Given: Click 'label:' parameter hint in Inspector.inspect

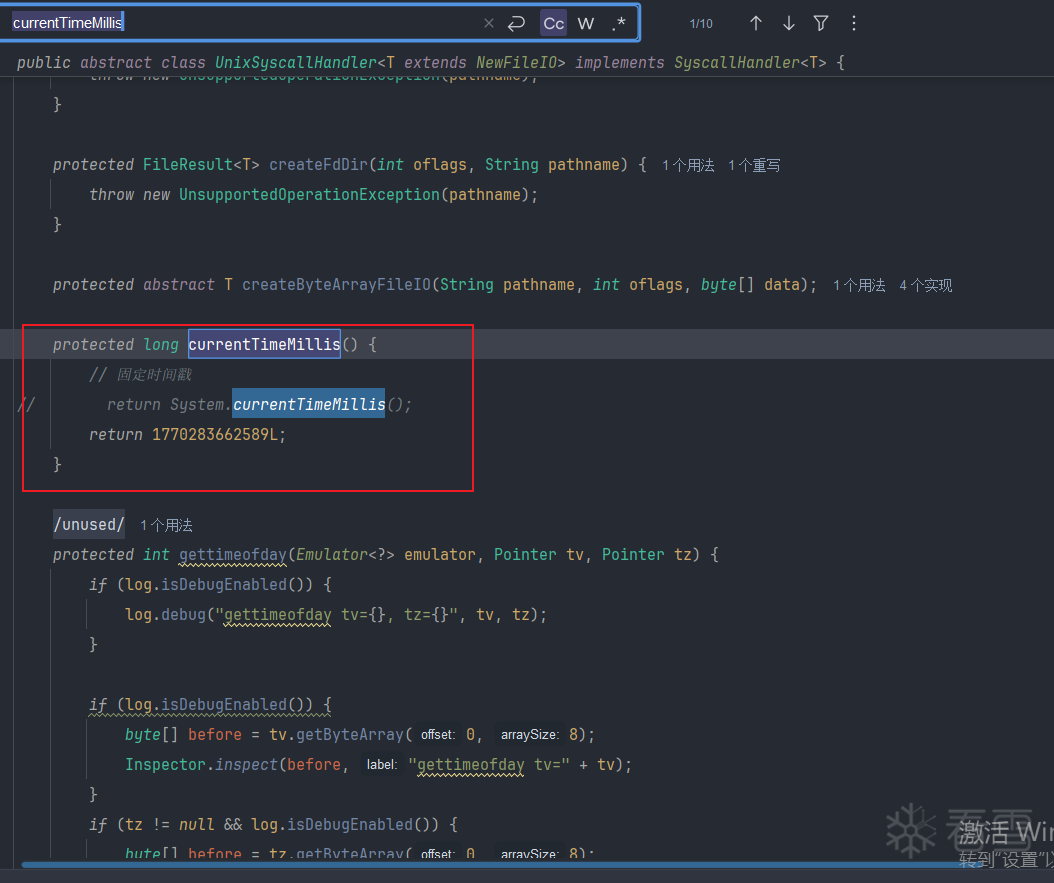Looking at the screenshot, I should pos(381,765).
